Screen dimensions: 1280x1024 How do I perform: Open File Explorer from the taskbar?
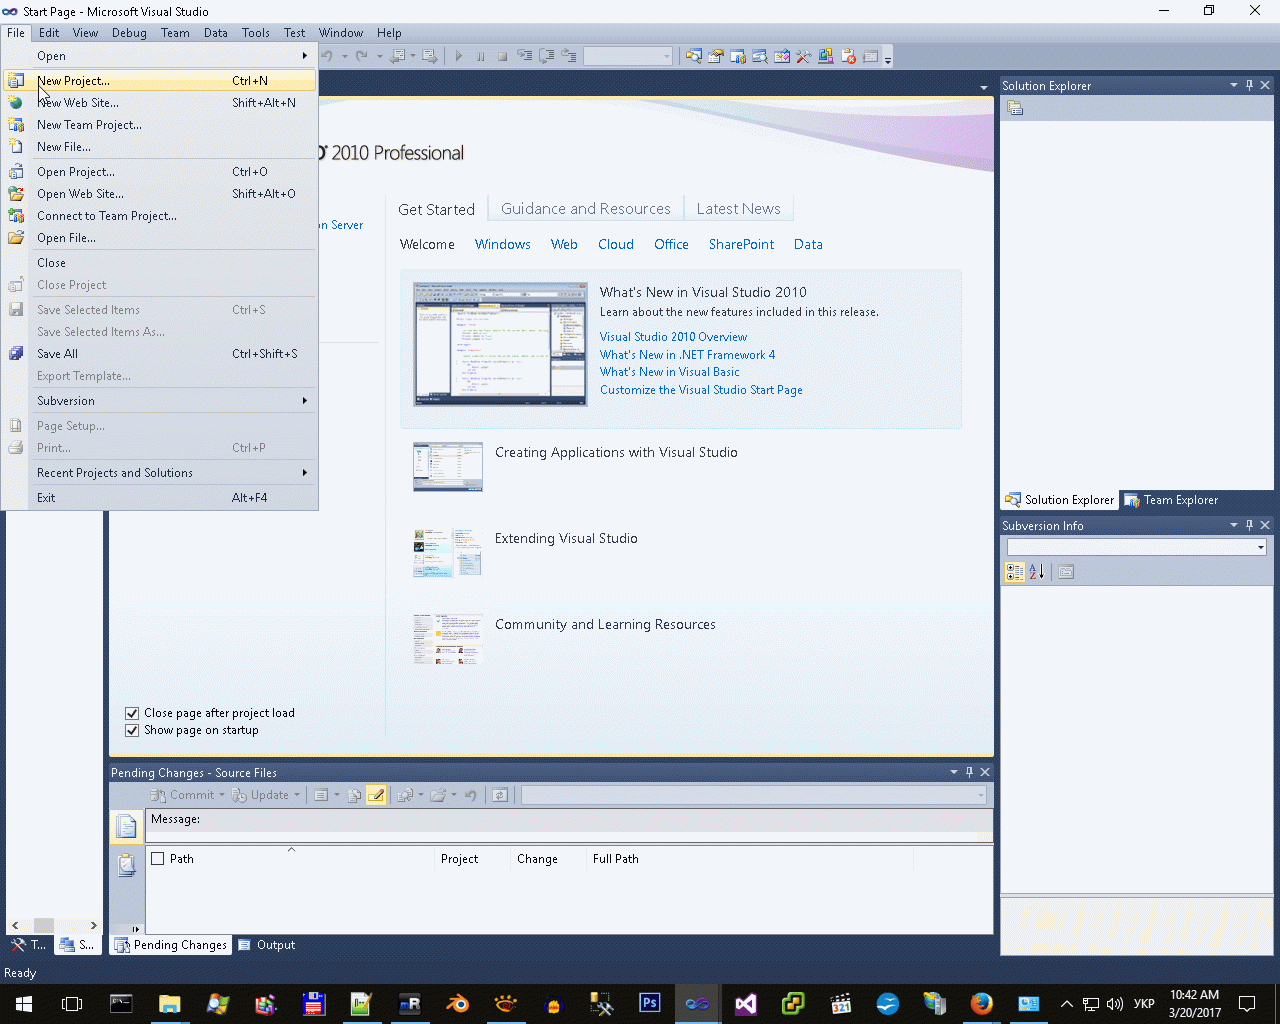169,1003
